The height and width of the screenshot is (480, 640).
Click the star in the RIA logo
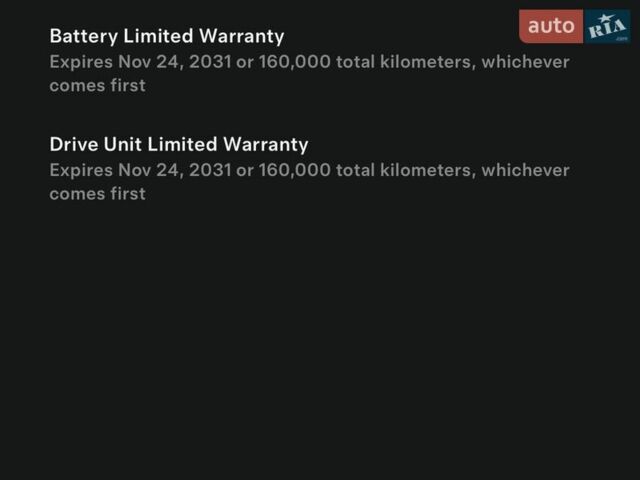[x=604, y=18]
